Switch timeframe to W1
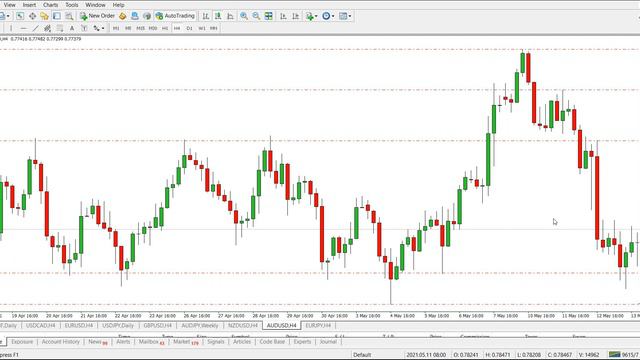This screenshot has width=640, height=360. click(x=202, y=28)
